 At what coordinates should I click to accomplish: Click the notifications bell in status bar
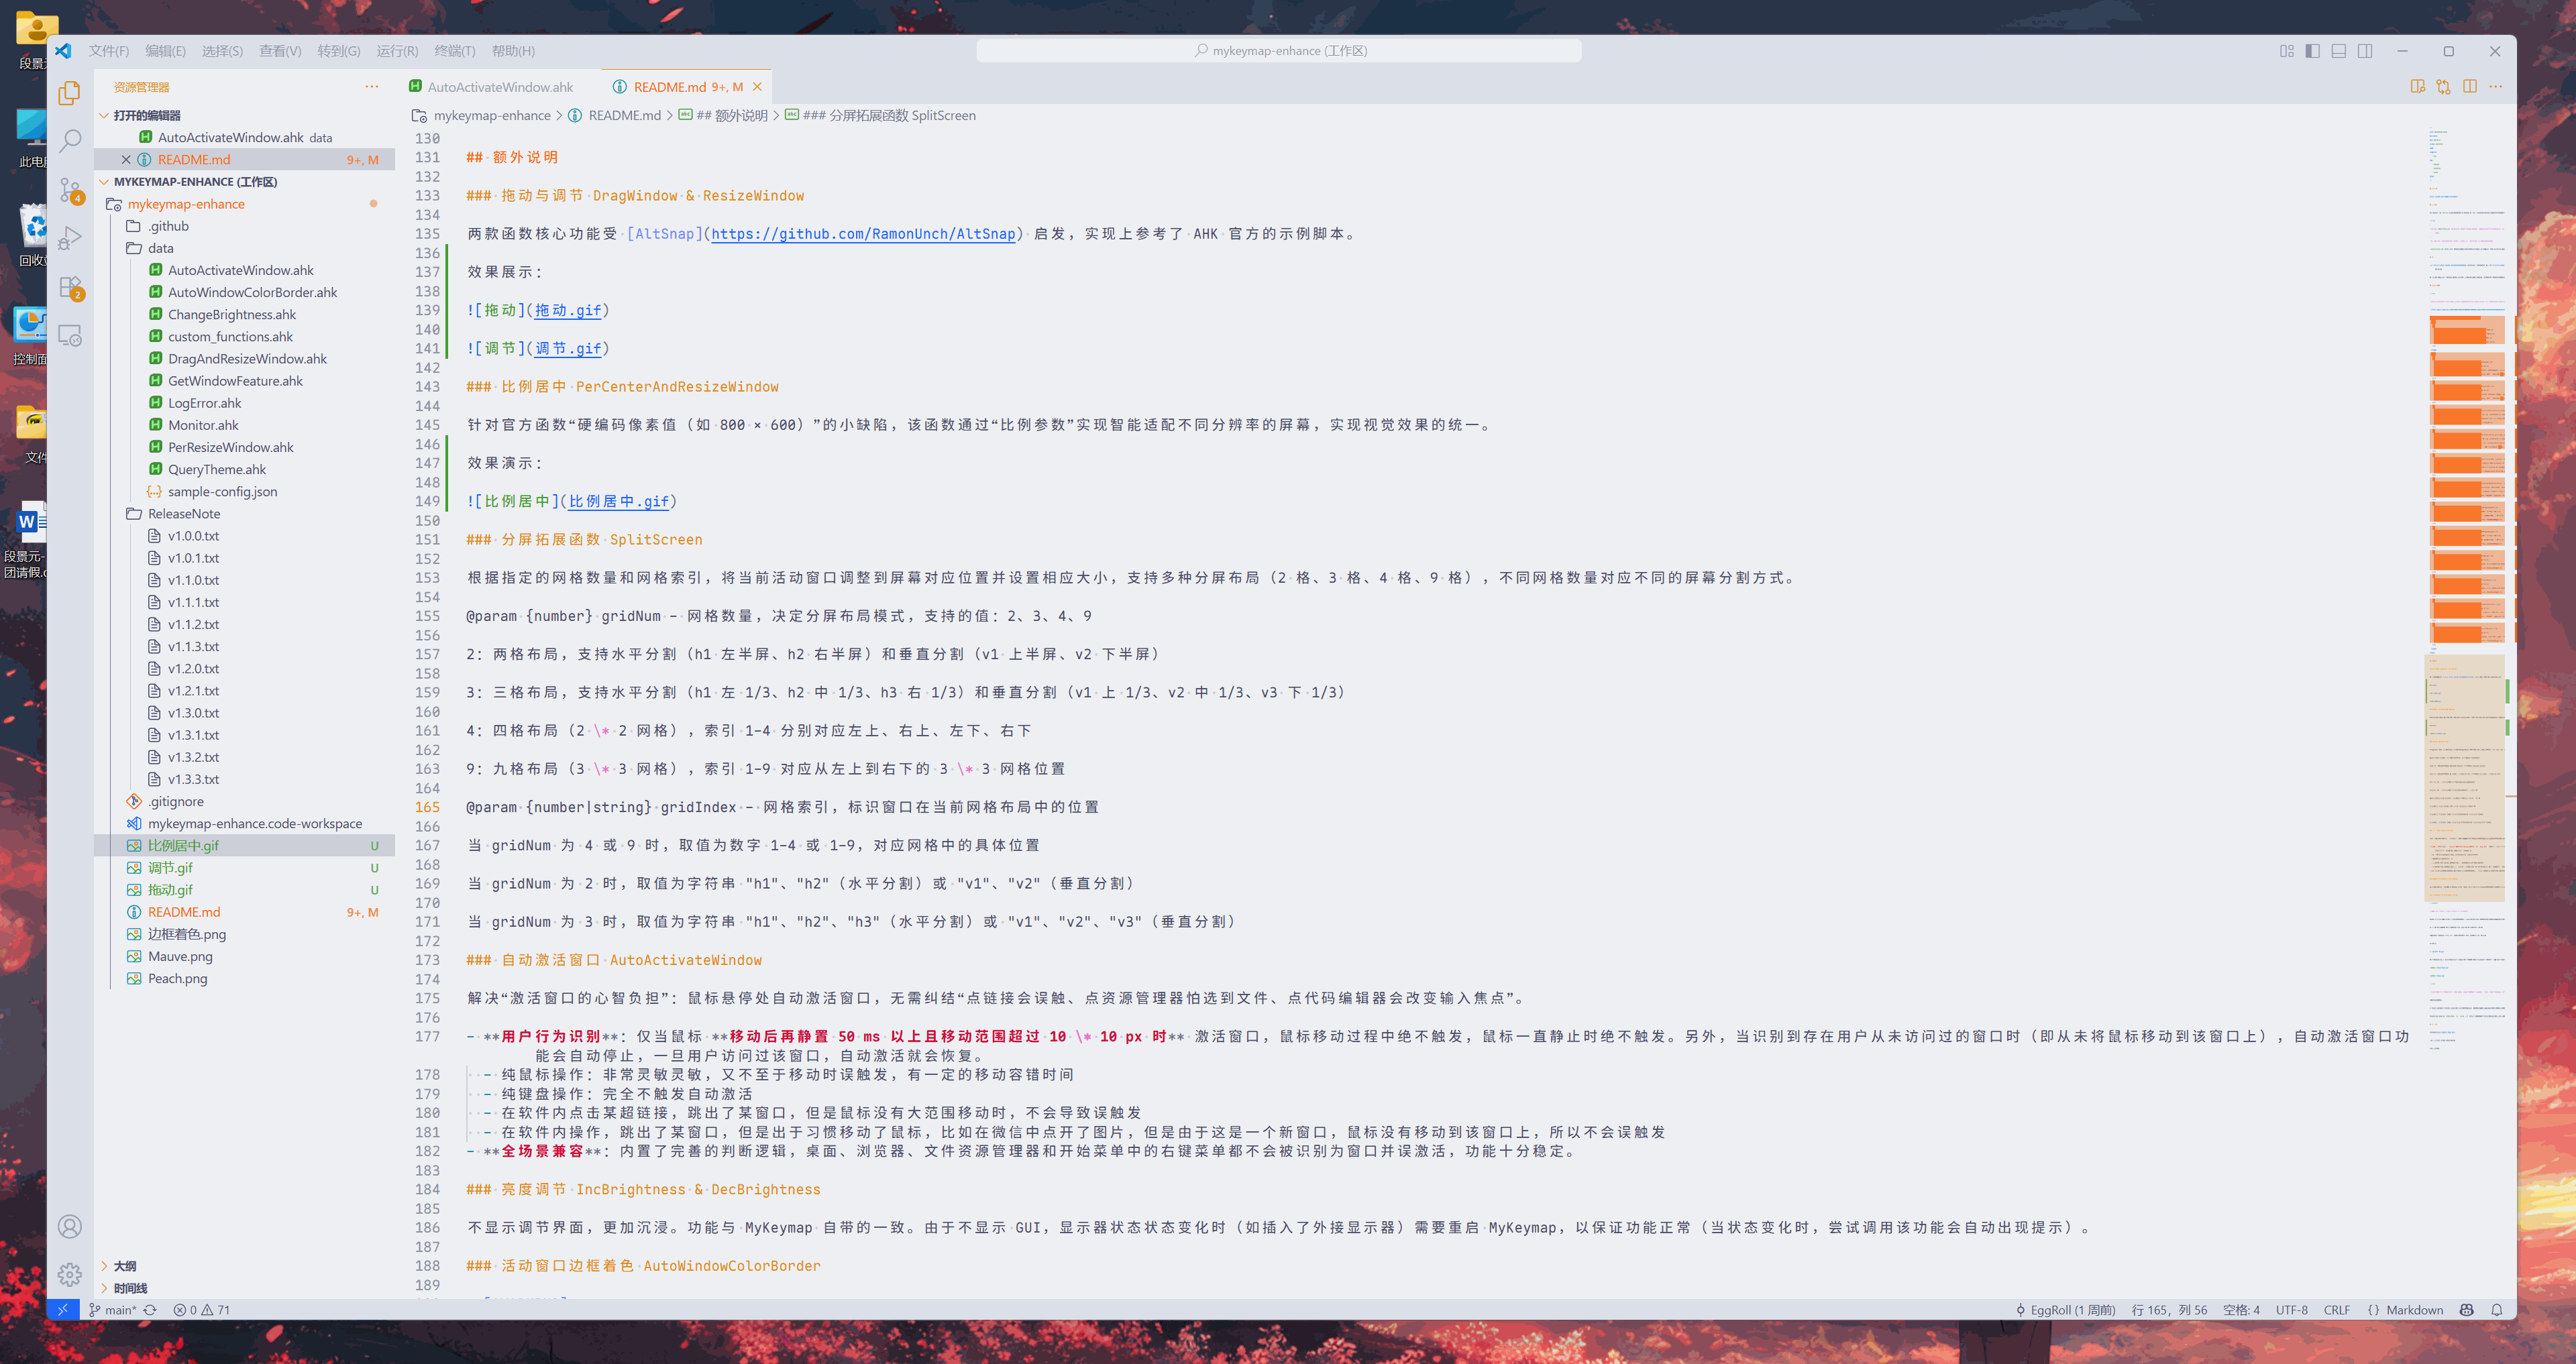(2496, 1310)
